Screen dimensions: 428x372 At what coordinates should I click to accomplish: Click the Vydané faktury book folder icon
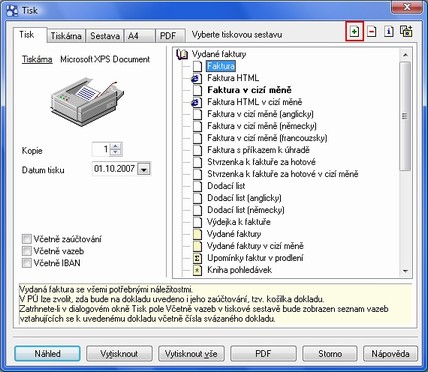pos(182,54)
